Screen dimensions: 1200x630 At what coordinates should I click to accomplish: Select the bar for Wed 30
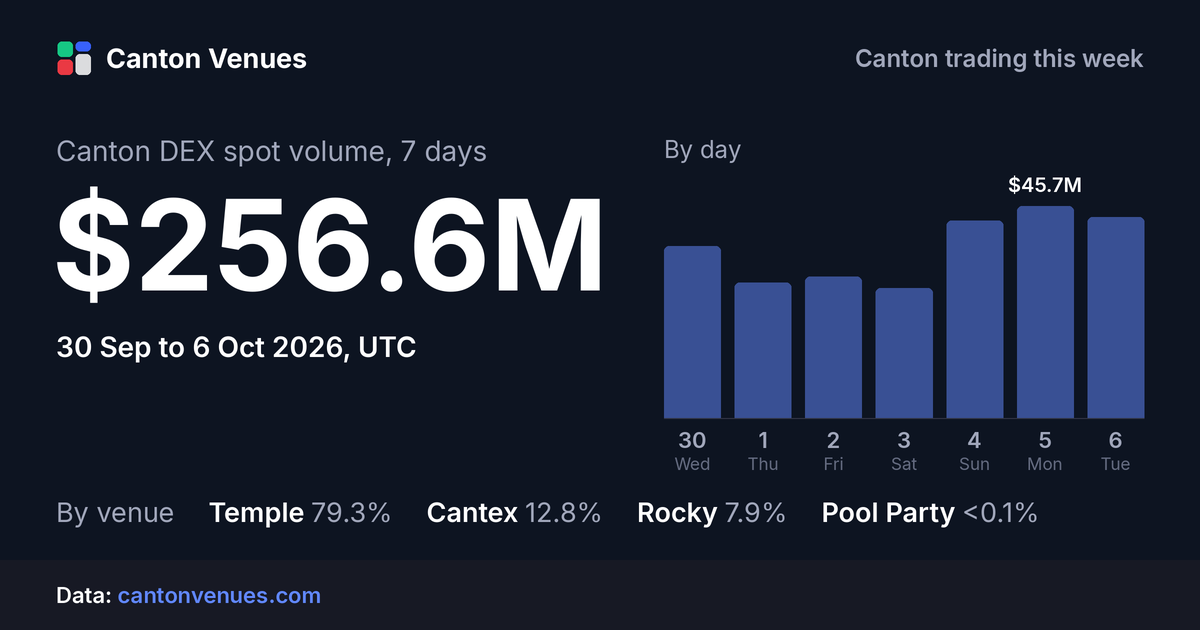coord(692,332)
